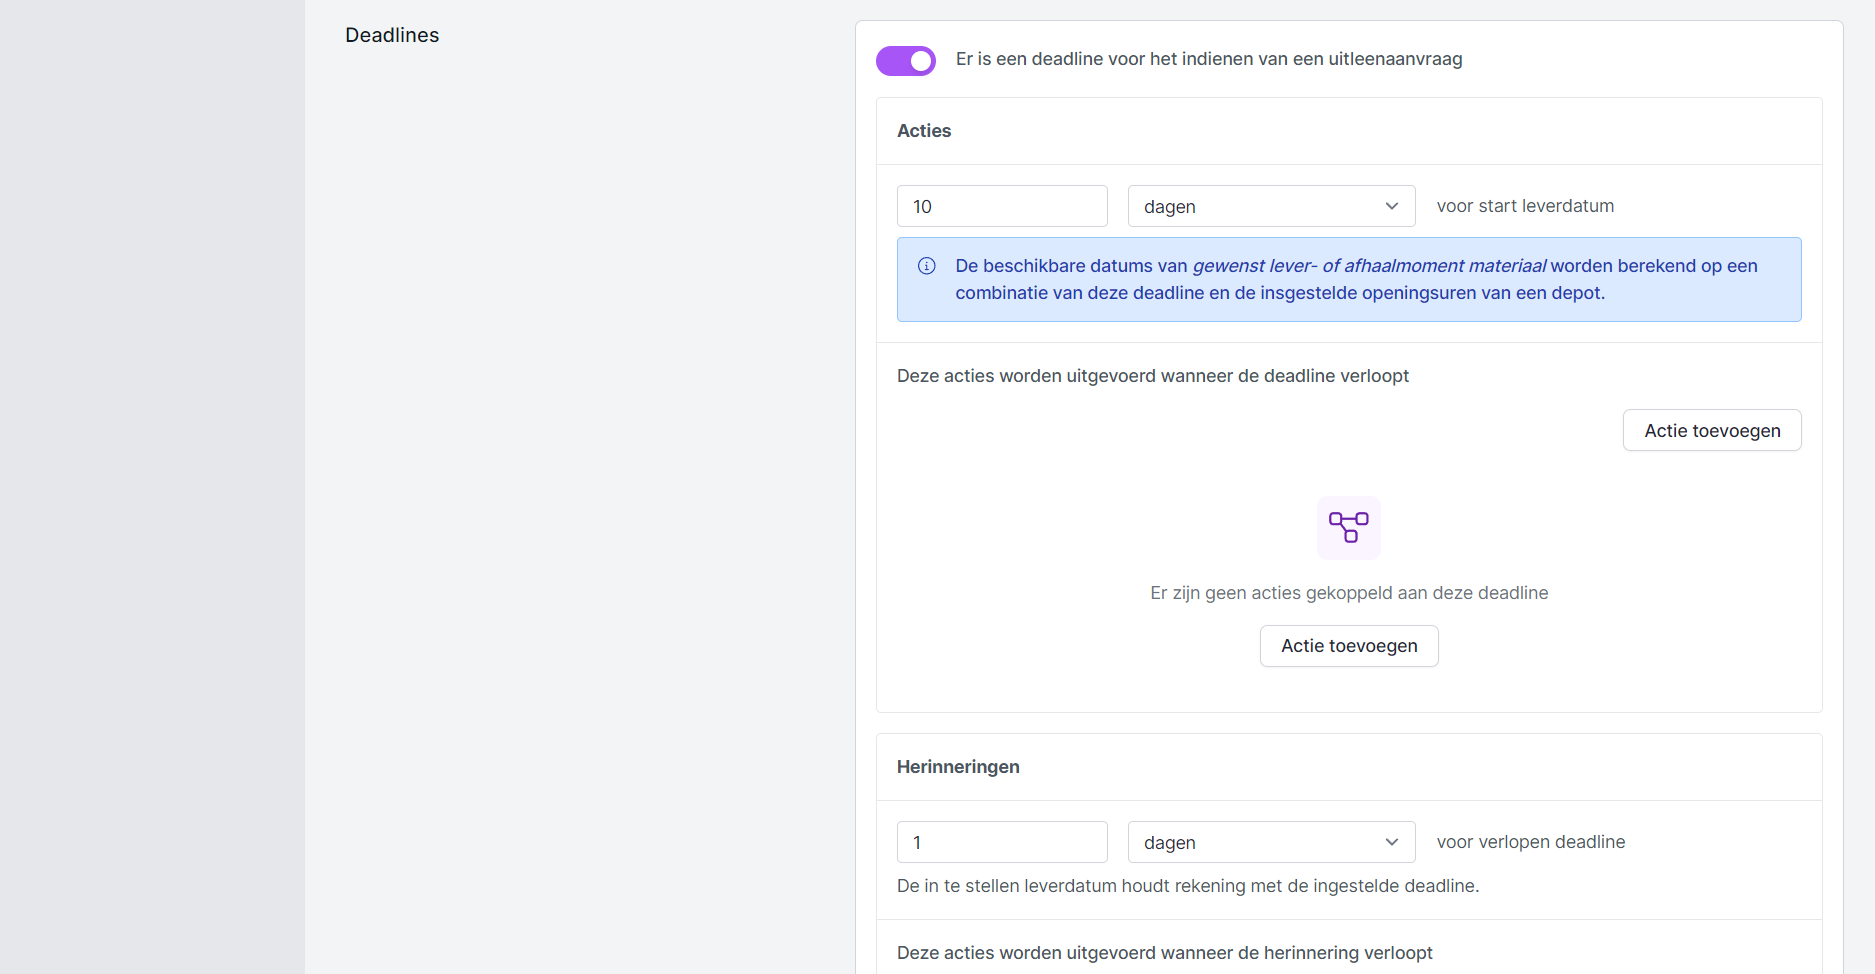
Task: Click the Deadlines section heading
Action: (392, 35)
